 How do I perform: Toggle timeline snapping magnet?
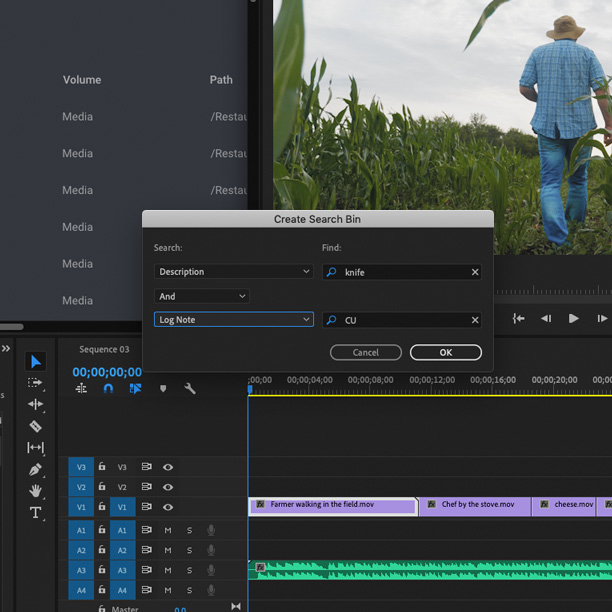108,389
